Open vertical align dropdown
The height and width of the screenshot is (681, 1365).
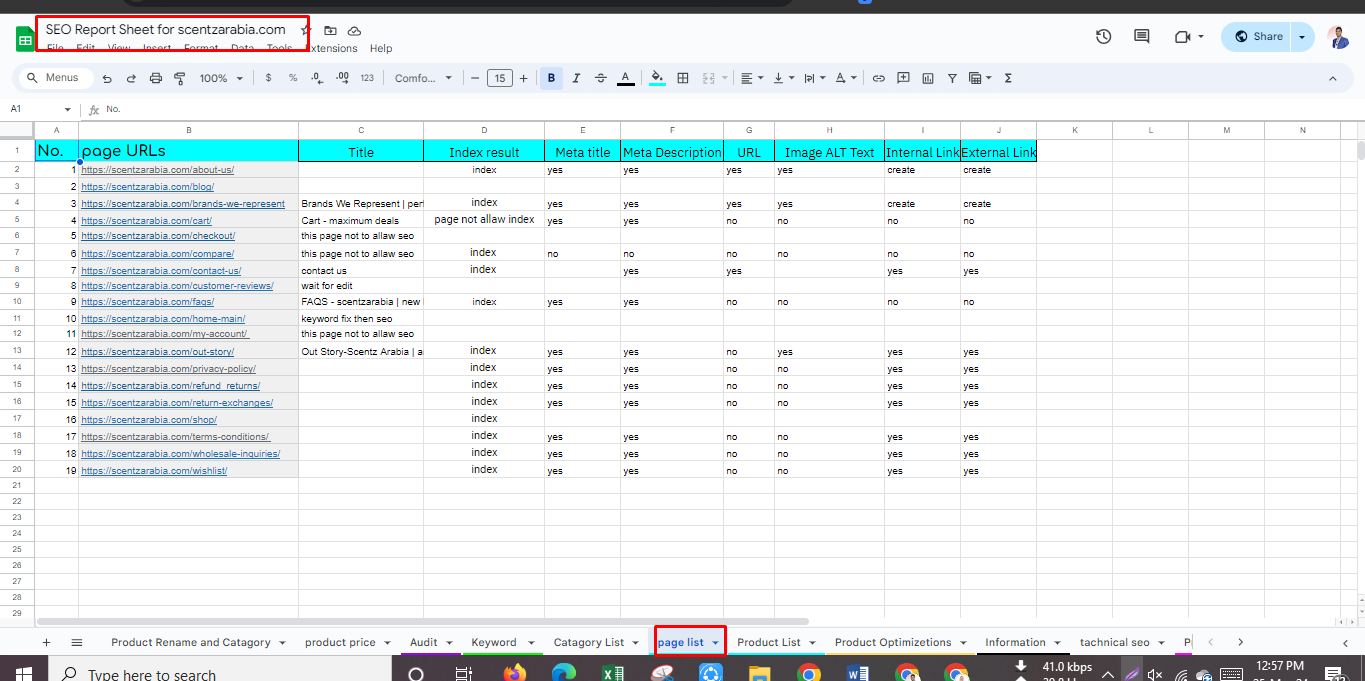coord(783,78)
